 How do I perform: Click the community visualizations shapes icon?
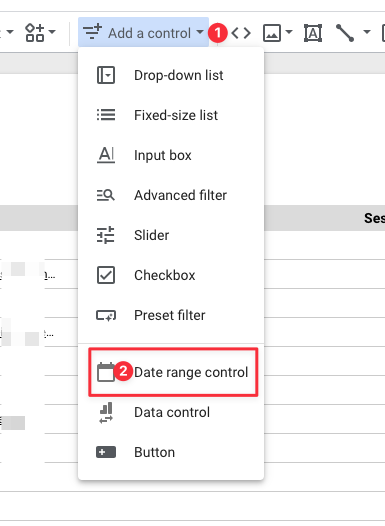(35, 33)
